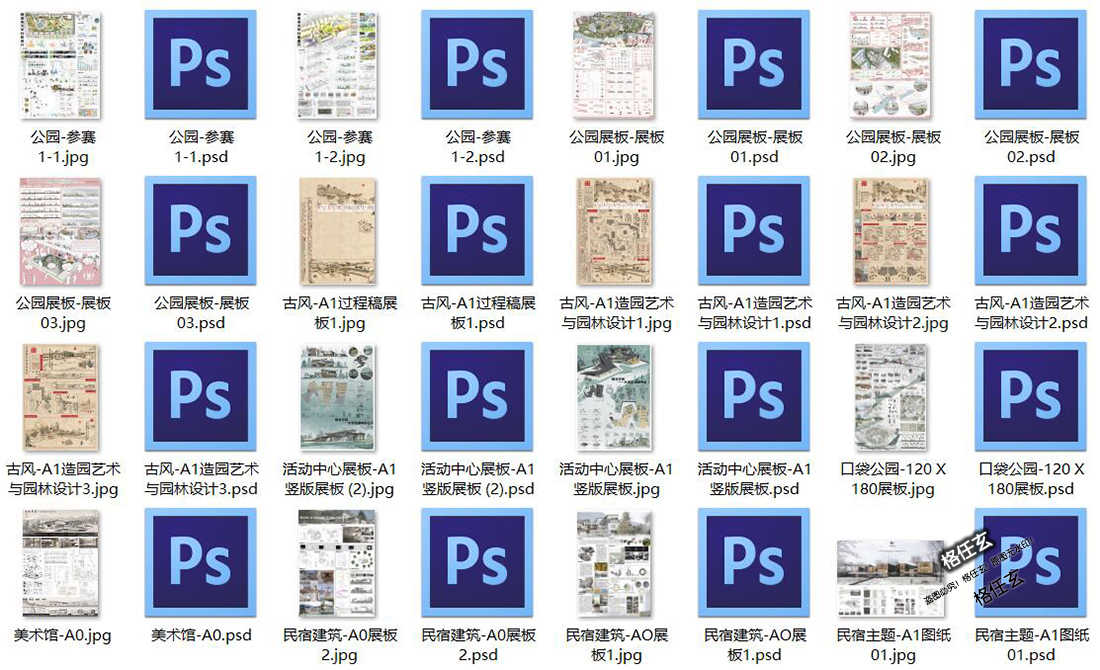Select thumbnail of 古风-A1造园艺术与园林设计3.jpg
This screenshot has width=1100, height=670.
(61, 396)
